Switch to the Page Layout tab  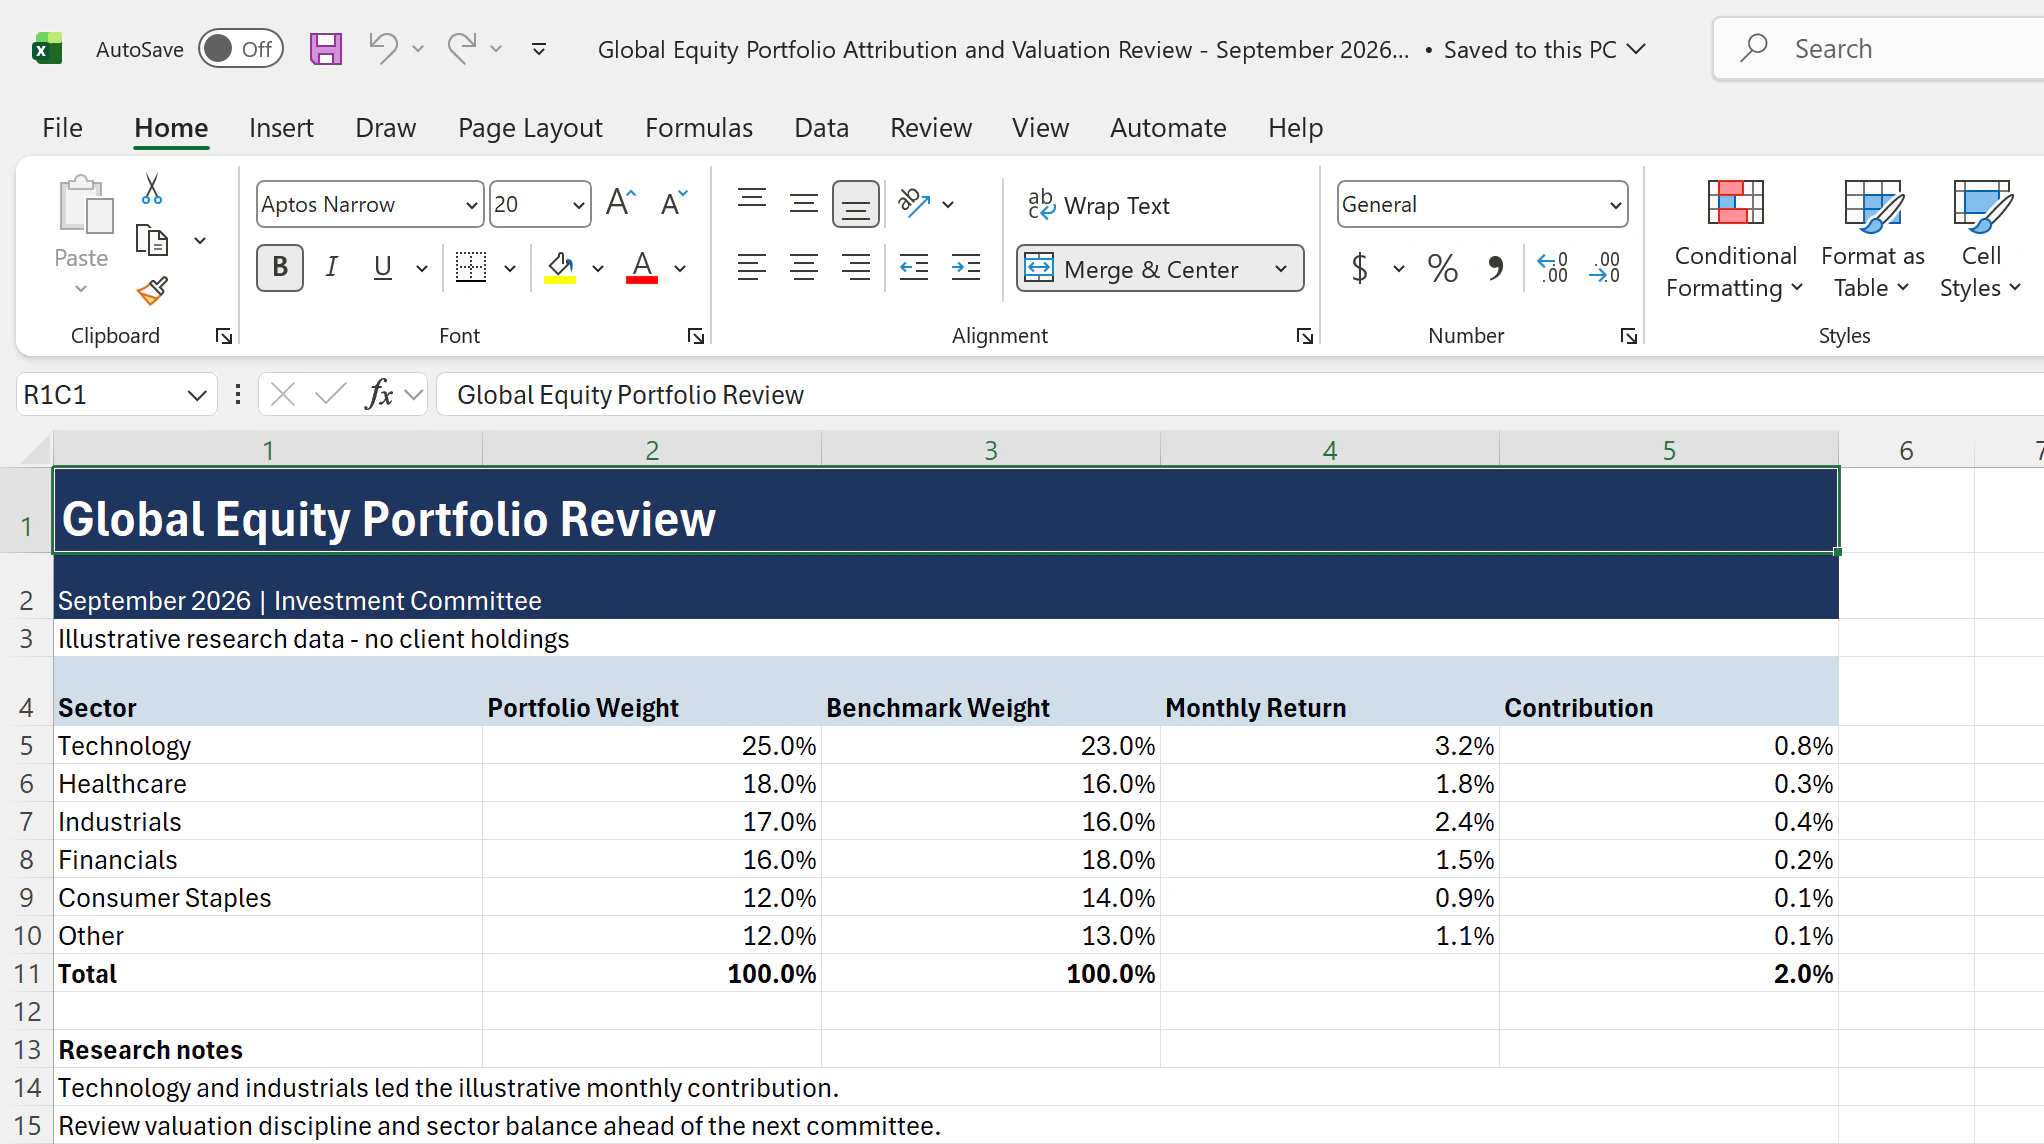tap(530, 128)
